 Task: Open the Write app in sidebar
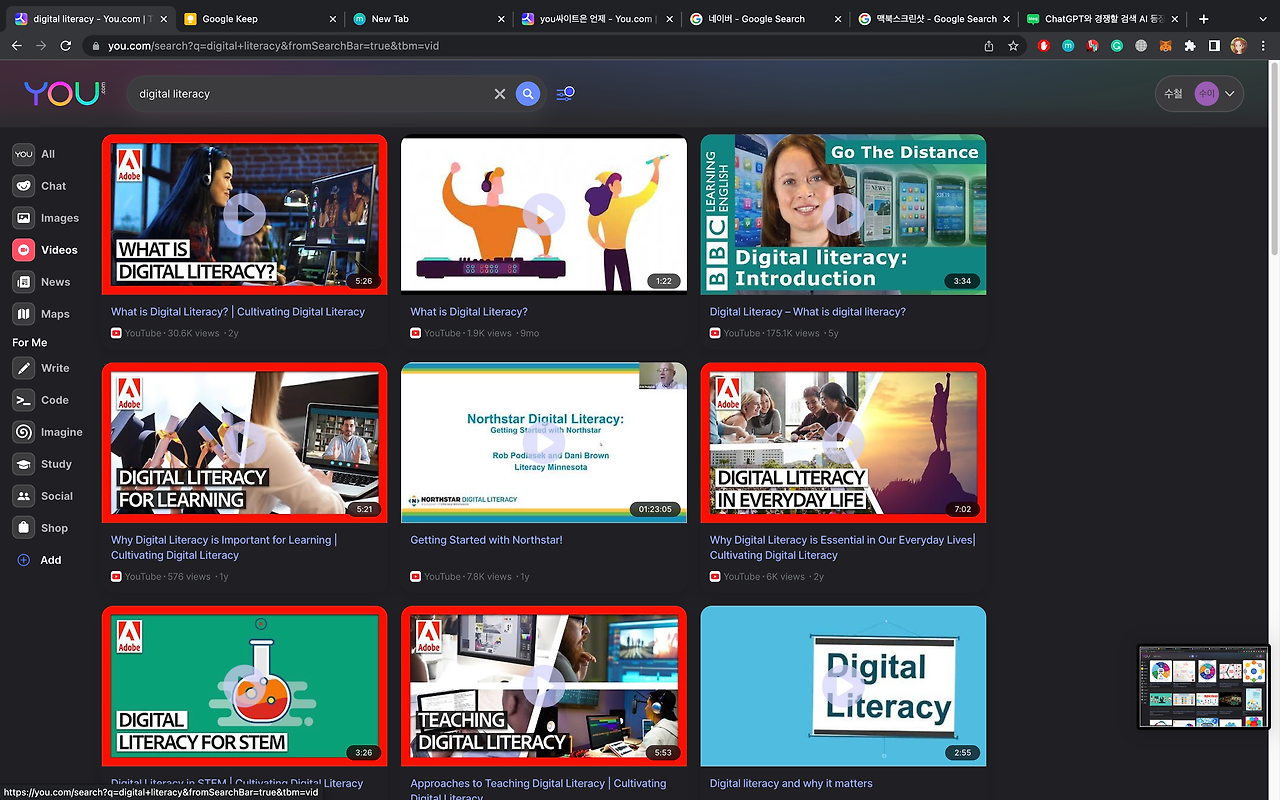coord(42,368)
